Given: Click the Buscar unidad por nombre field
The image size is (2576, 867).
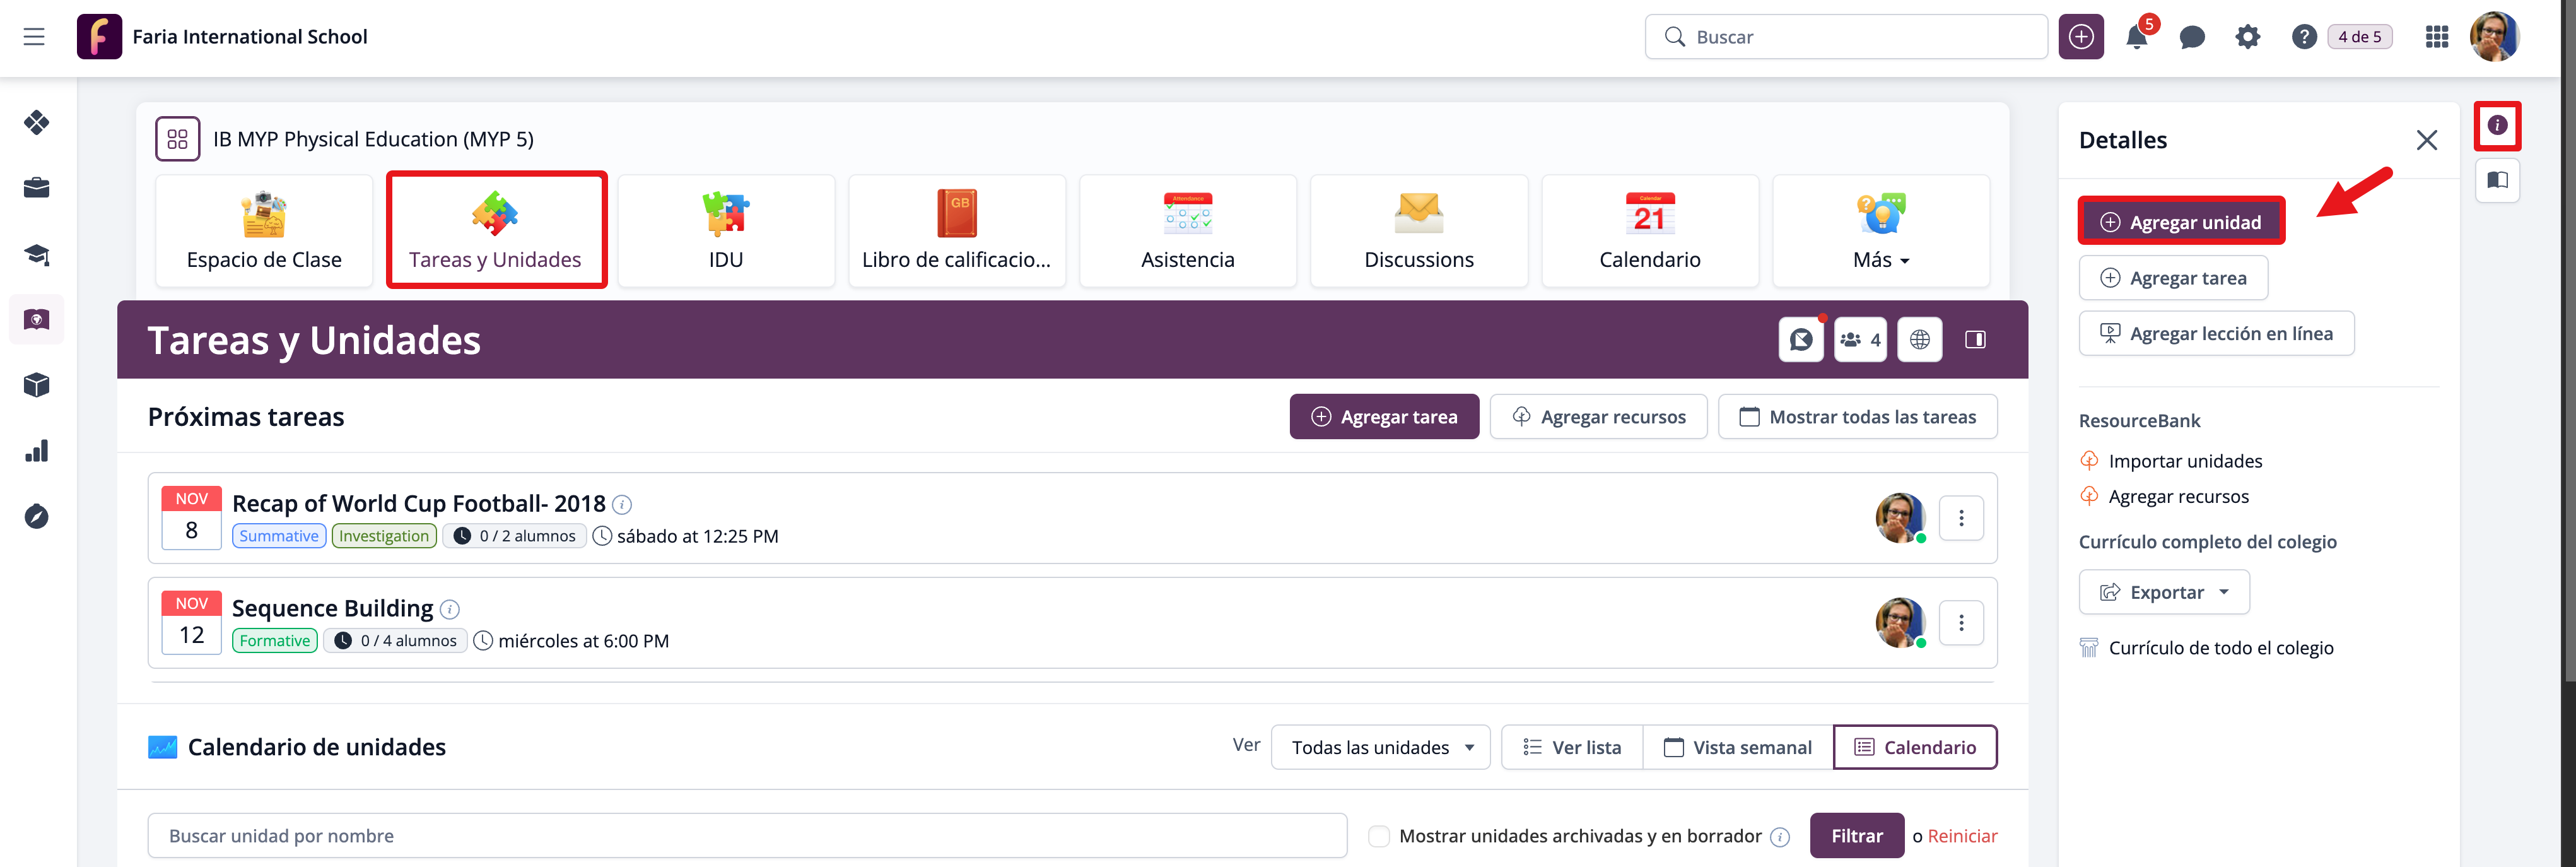Looking at the screenshot, I should coord(747,836).
